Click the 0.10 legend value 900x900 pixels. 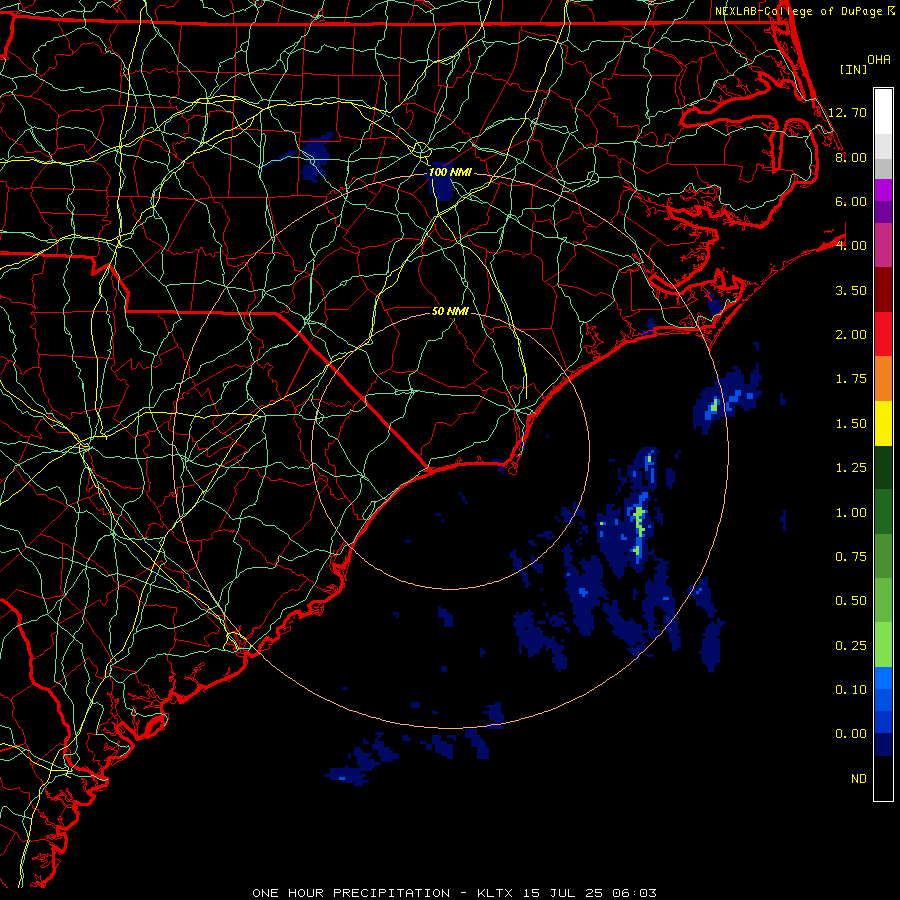point(851,690)
